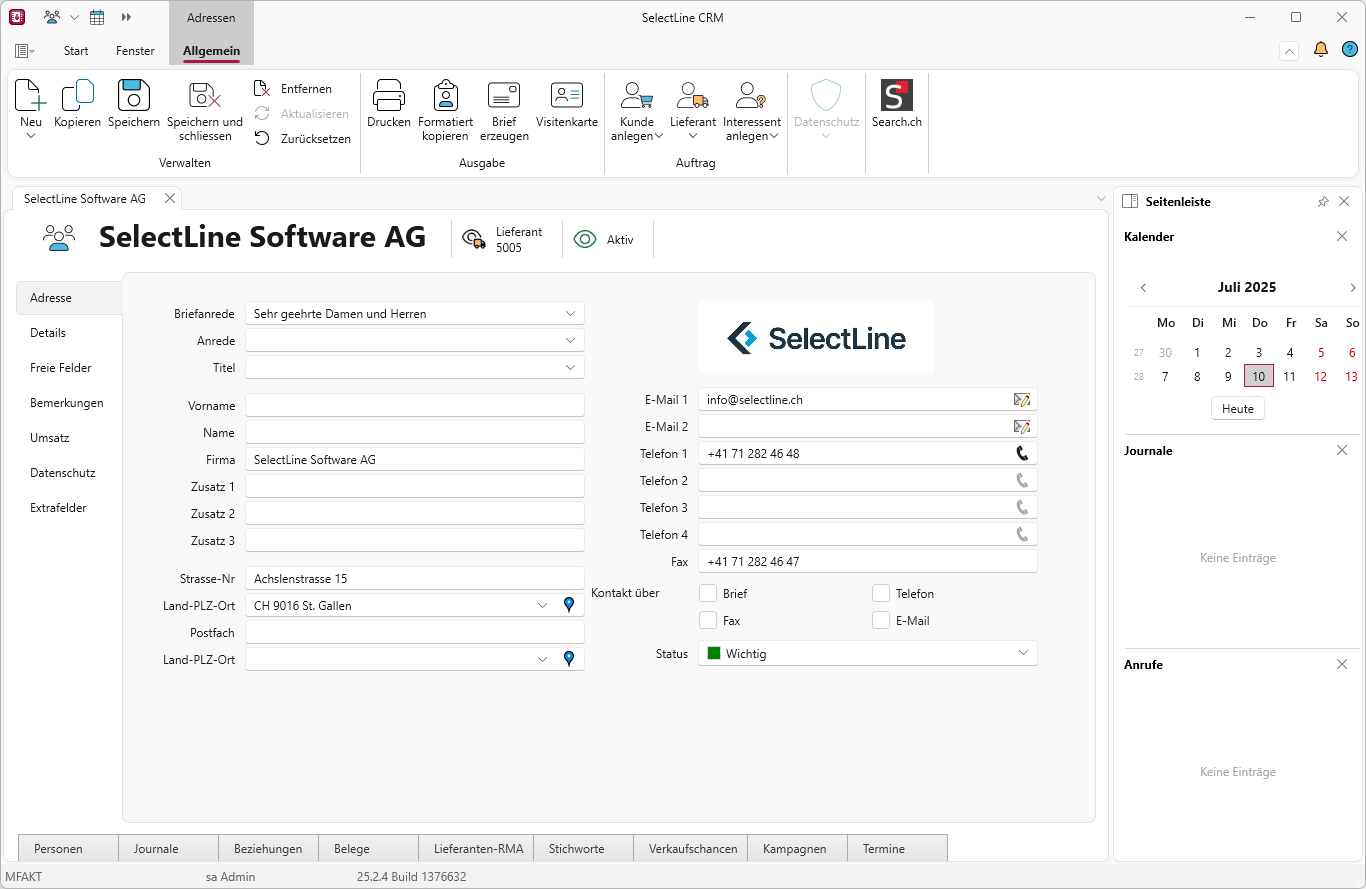Click the Lieferant truck icon in ribbon
Viewport: 1366px width, 889px height.
[693, 95]
